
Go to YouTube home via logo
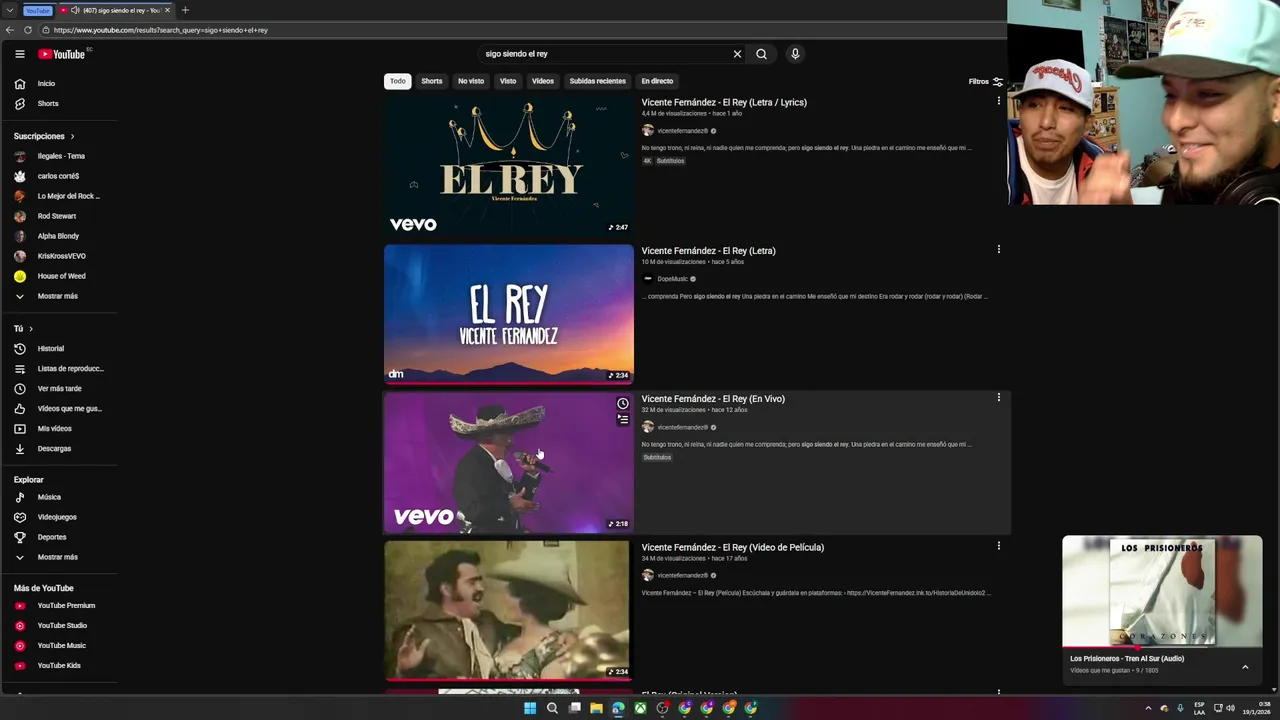tap(62, 54)
